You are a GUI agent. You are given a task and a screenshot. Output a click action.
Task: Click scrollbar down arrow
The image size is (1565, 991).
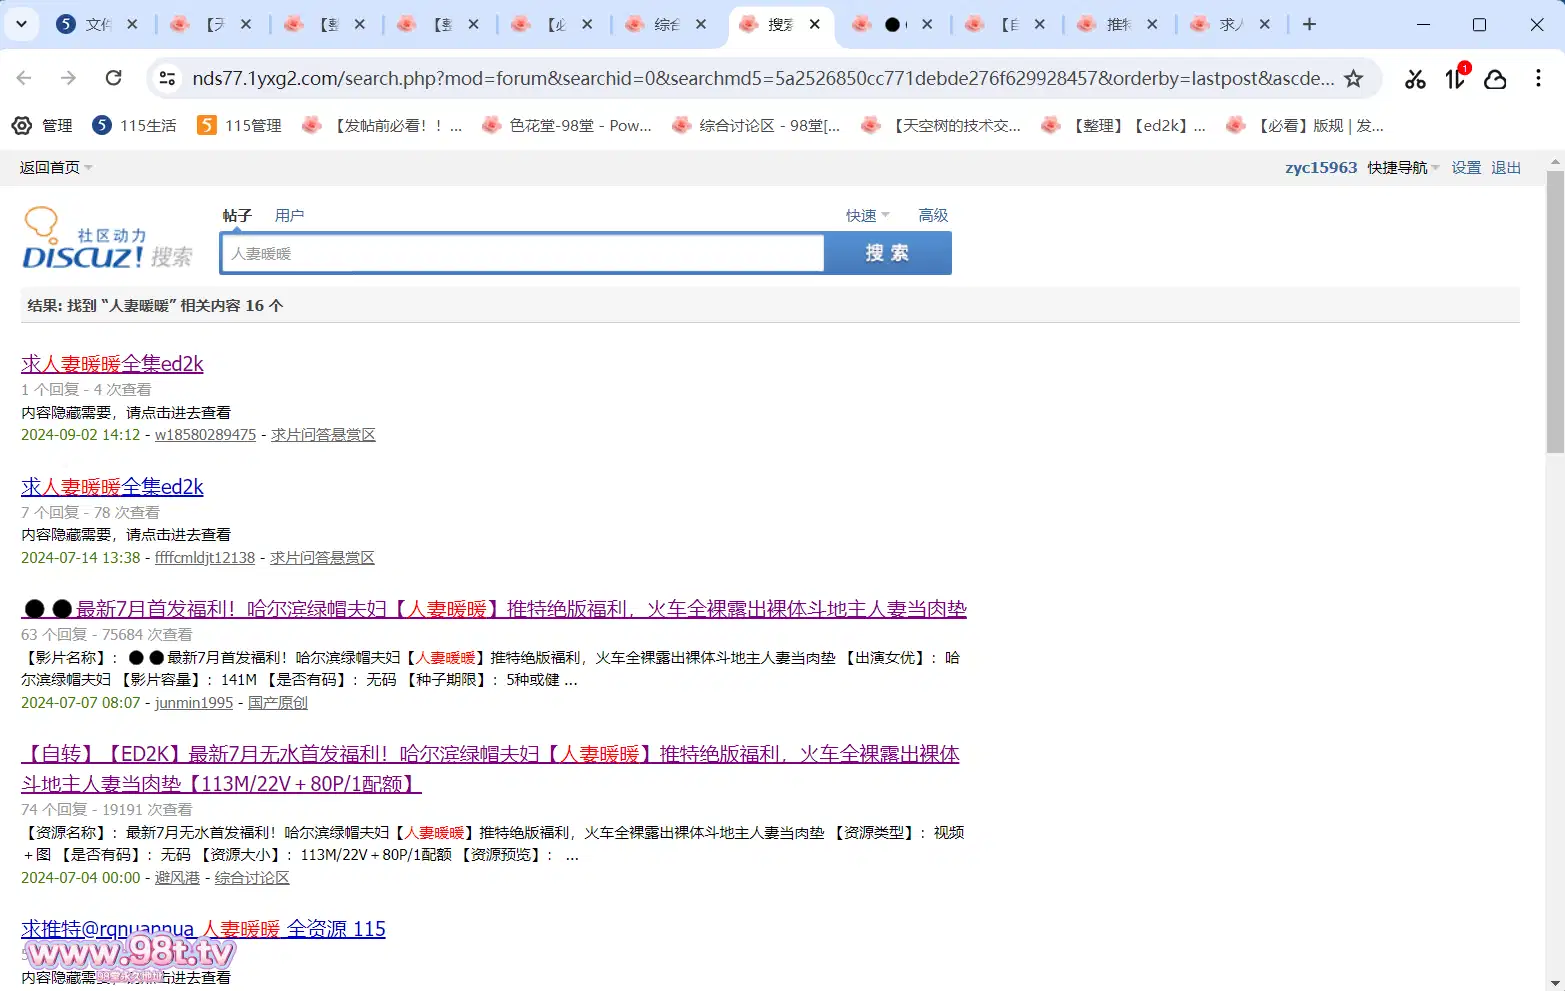click(x=1555, y=982)
